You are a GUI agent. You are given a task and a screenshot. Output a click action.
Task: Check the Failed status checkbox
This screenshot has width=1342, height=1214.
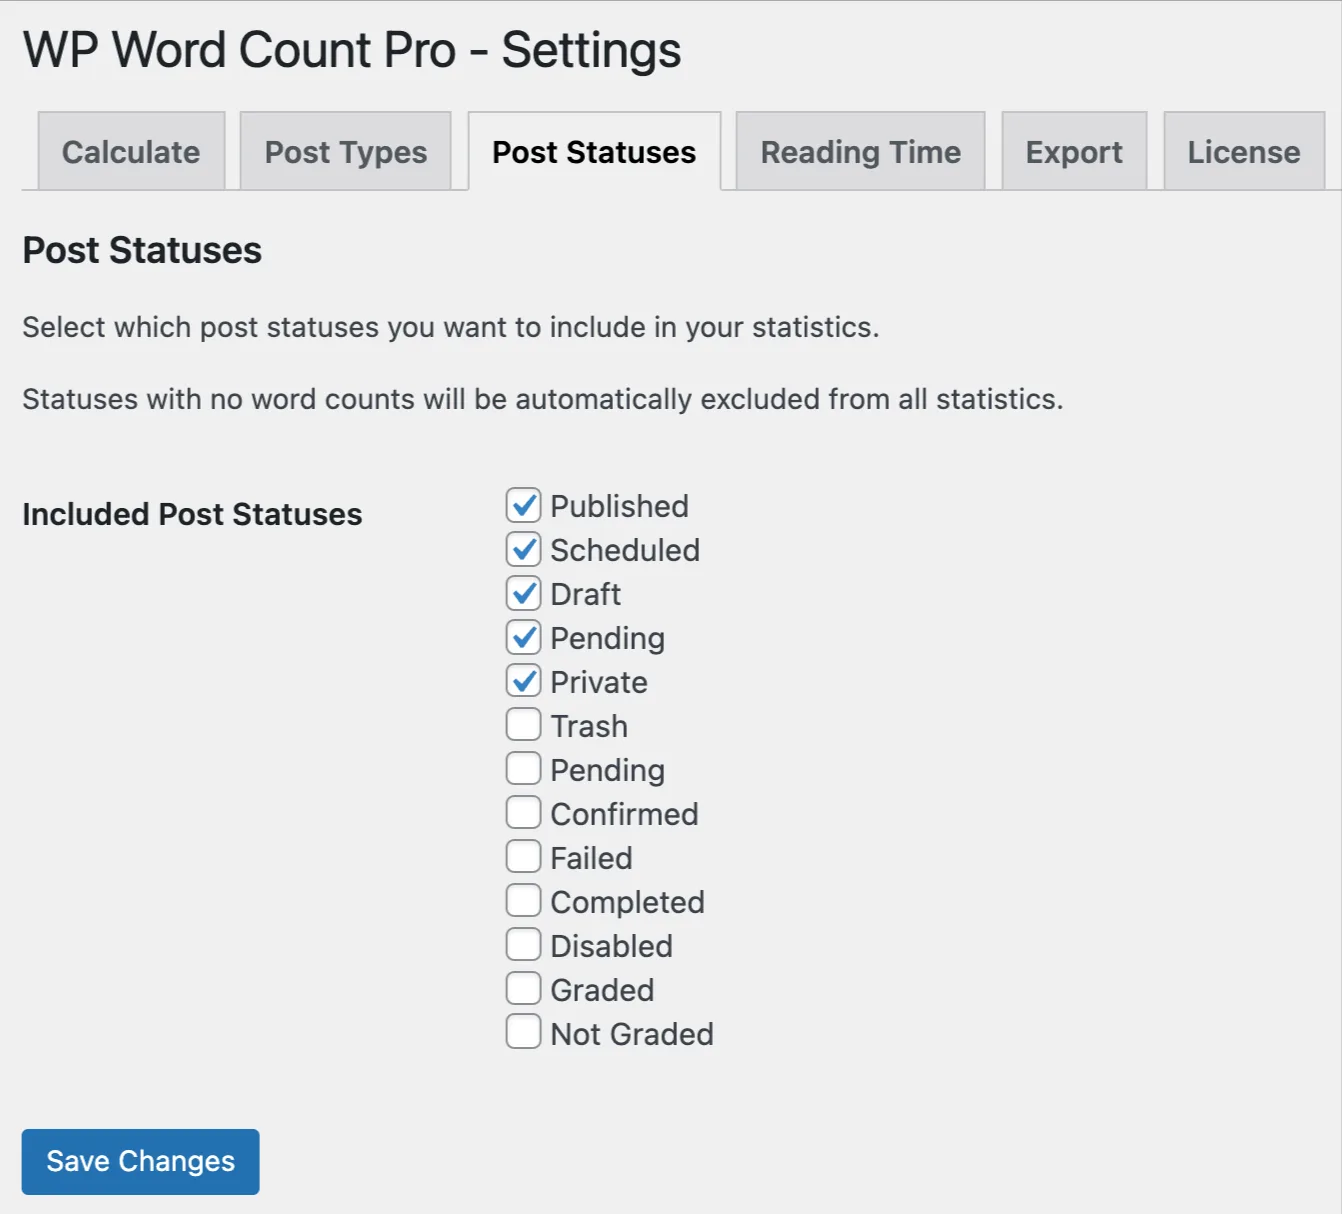click(523, 856)
